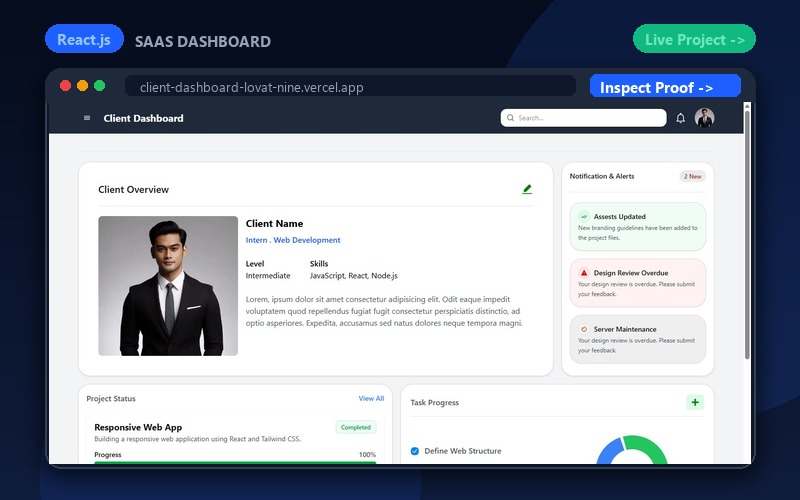
Task: Click the Inspect Proof button
Action: pyautogui.click(x=665, y=86)
